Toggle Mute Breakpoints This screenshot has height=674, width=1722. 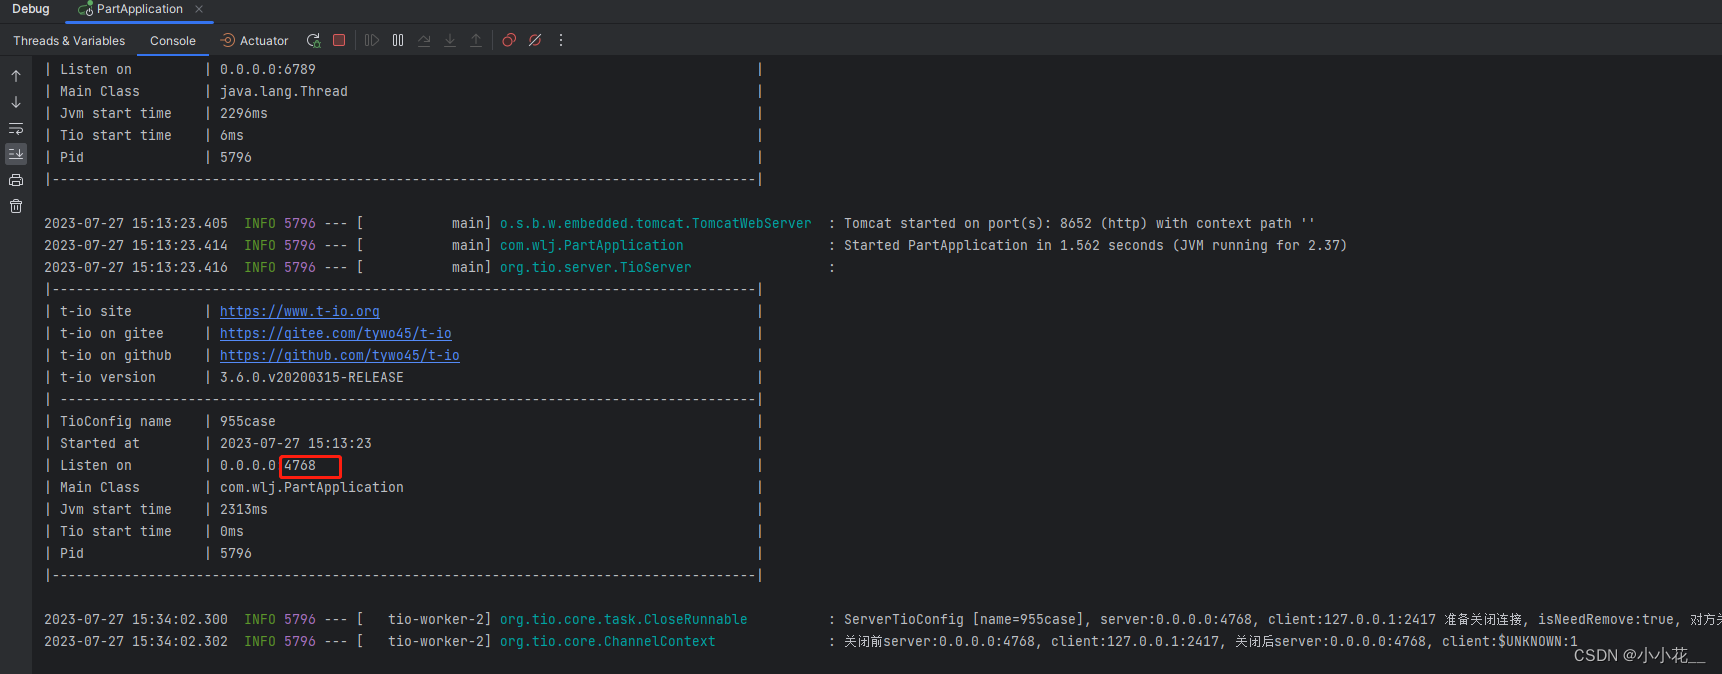coord(535,40)
